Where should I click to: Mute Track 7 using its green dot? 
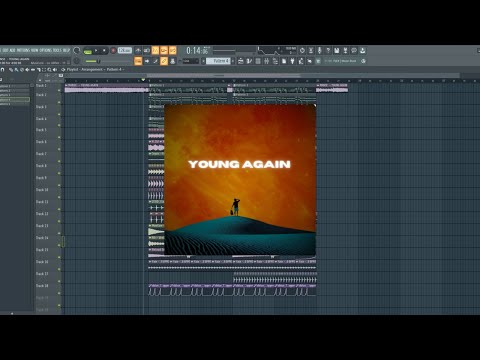pyautogui.click(x=59, y=161)
